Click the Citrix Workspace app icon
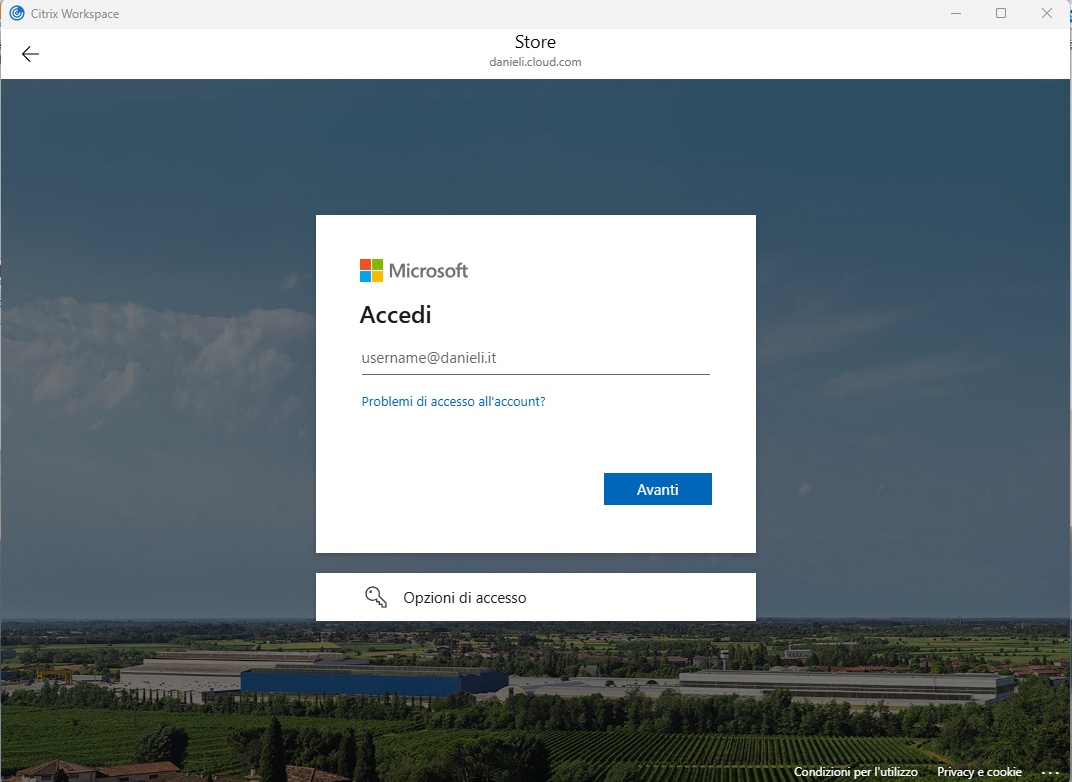 (x=17, y=14)
